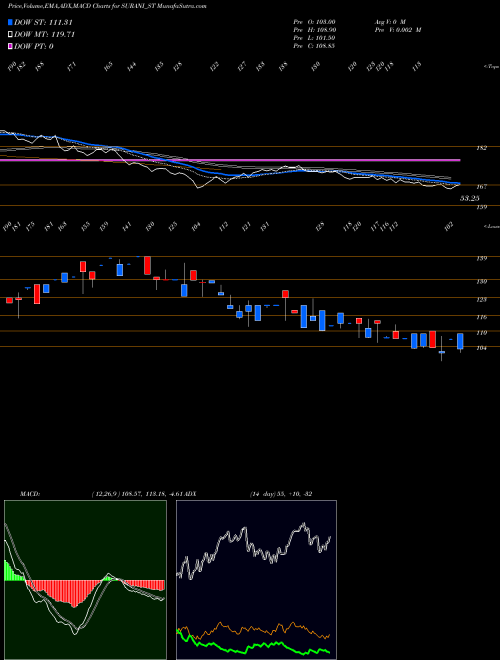The image size is (500, 660).
Task: Click the MACD (12,26,9) parameter values
Action: pos(137,494)
